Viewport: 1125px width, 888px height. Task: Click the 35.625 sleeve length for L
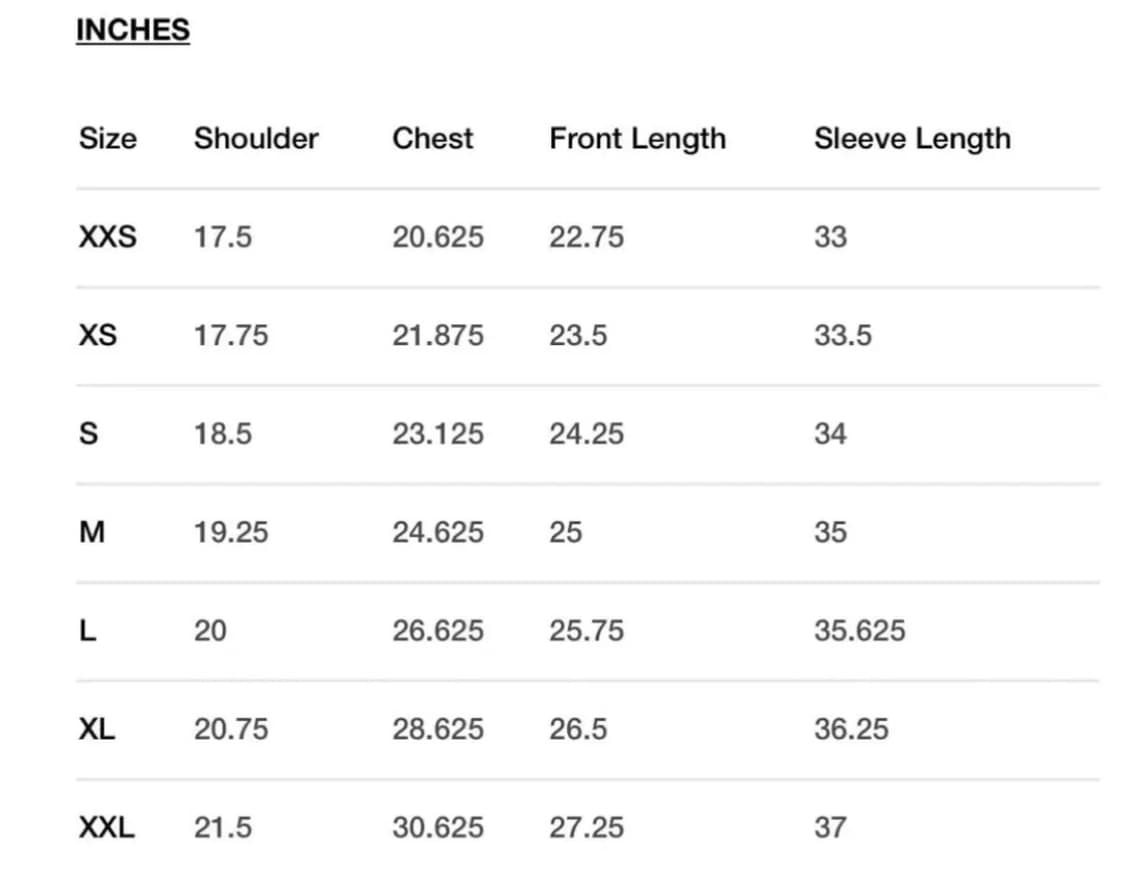coord(859,631)
